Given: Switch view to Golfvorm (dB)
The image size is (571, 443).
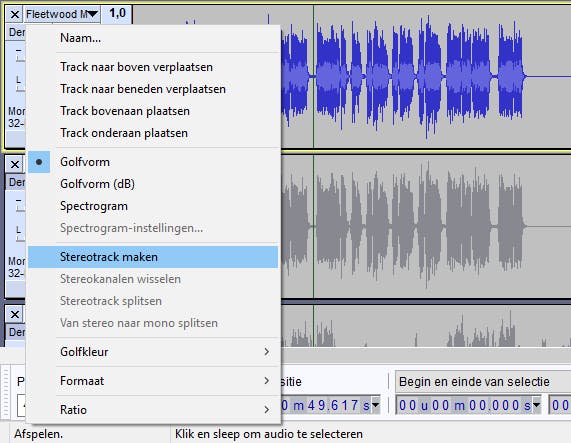Looking at the screenshot, I should 153,184.
